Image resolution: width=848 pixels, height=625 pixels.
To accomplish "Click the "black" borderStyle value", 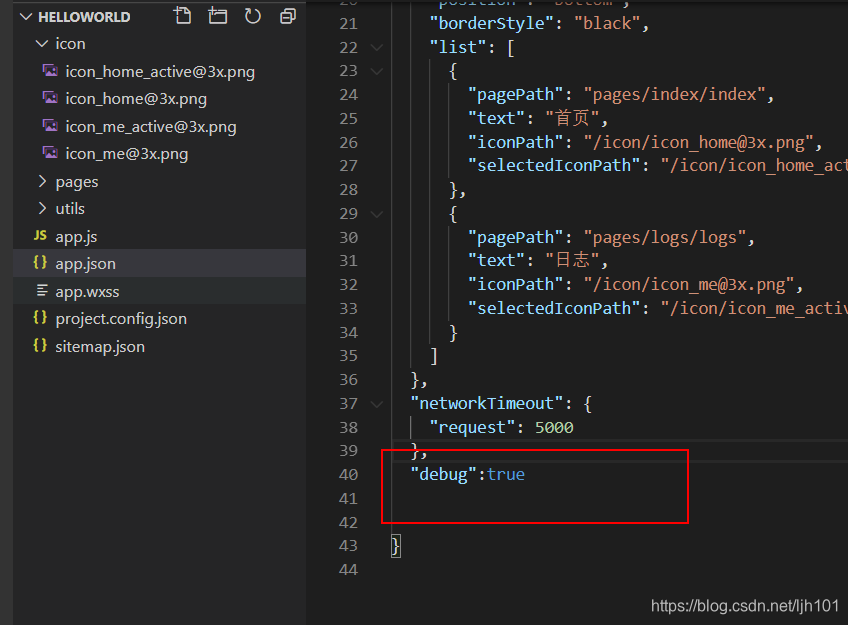I will [607, 23].
